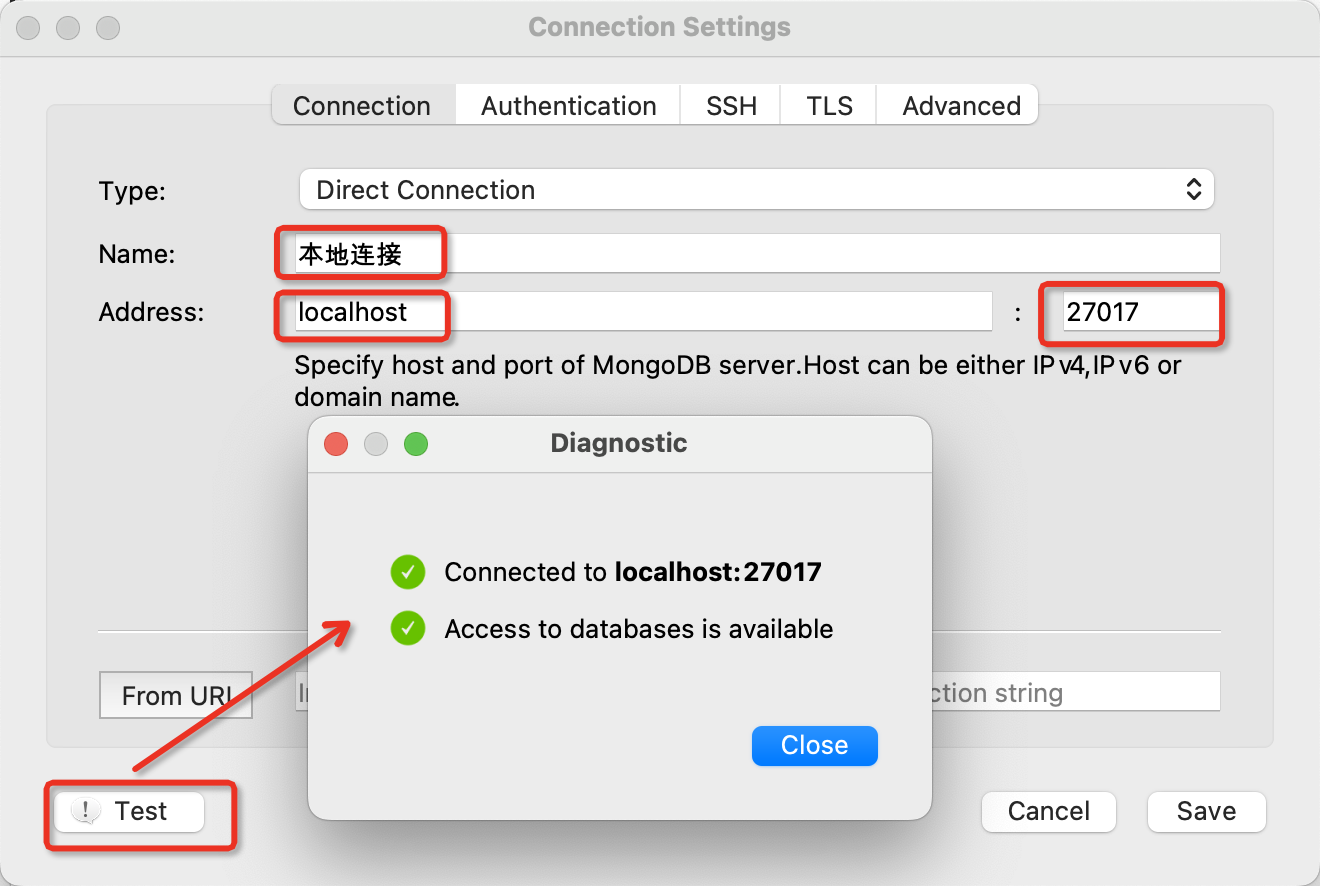Click the green zoom dot of Diagnostic dialog

click(x=416, y=443)
